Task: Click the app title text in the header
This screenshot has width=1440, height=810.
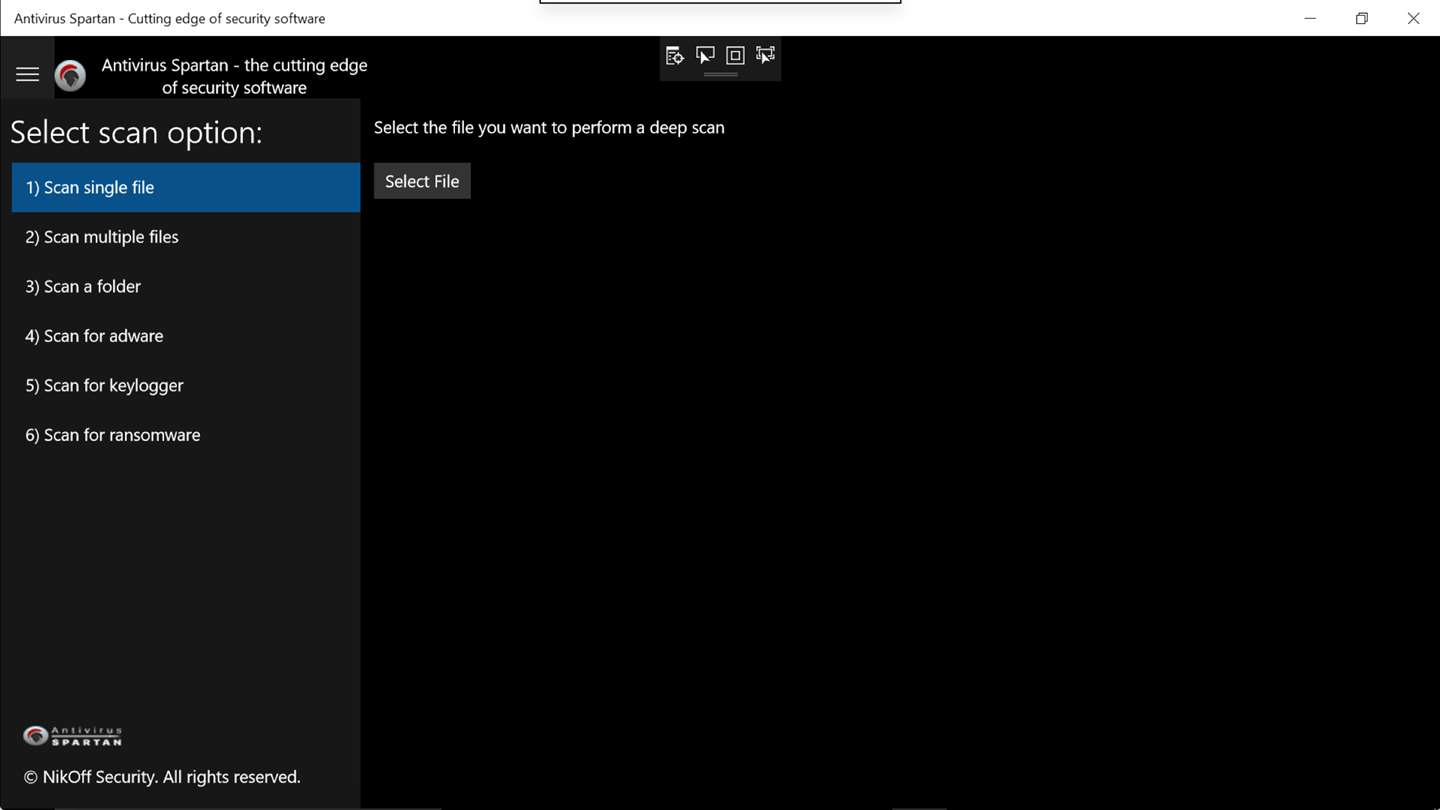Action: click(x=235, y=76)
